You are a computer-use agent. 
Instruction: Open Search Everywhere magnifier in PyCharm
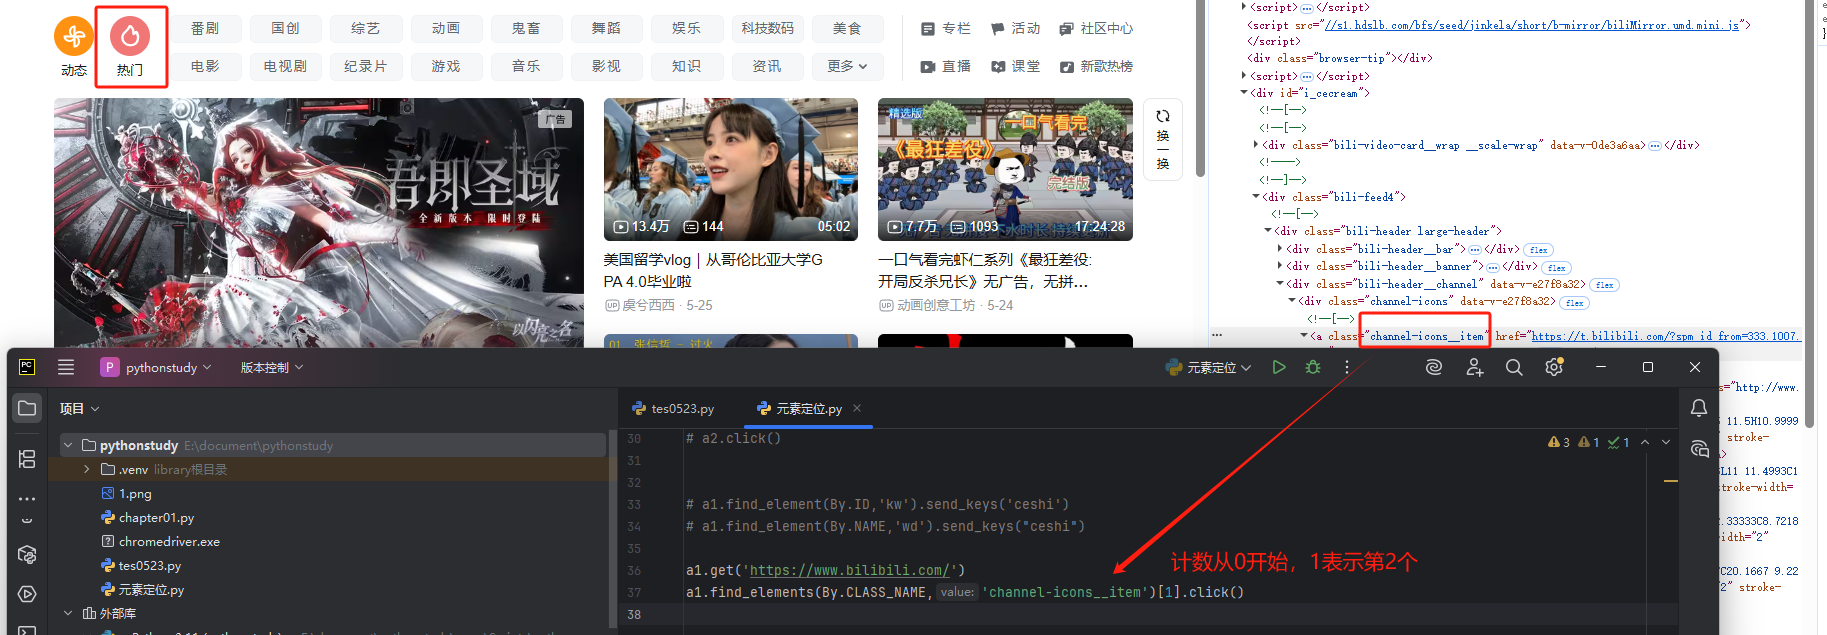click(1514, 367)
